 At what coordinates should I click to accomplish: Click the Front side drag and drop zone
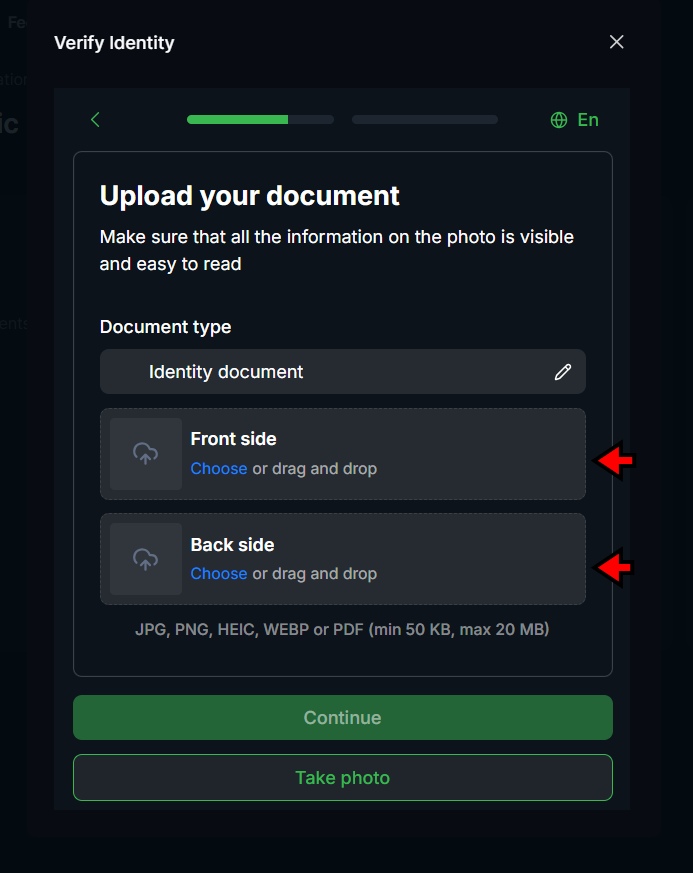(342, 454)
